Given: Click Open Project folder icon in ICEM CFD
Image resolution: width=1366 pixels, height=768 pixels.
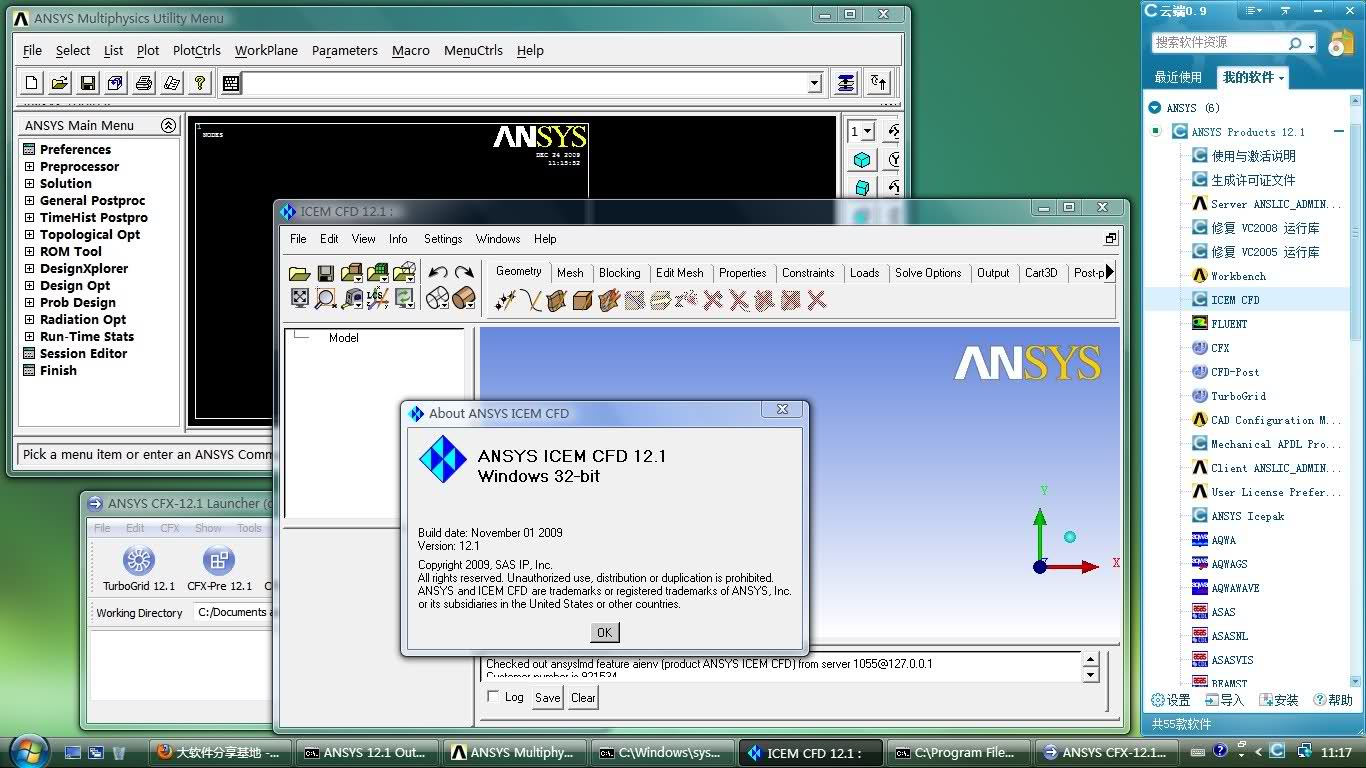Looking at the screenshot, I should (x=299, y=273).
